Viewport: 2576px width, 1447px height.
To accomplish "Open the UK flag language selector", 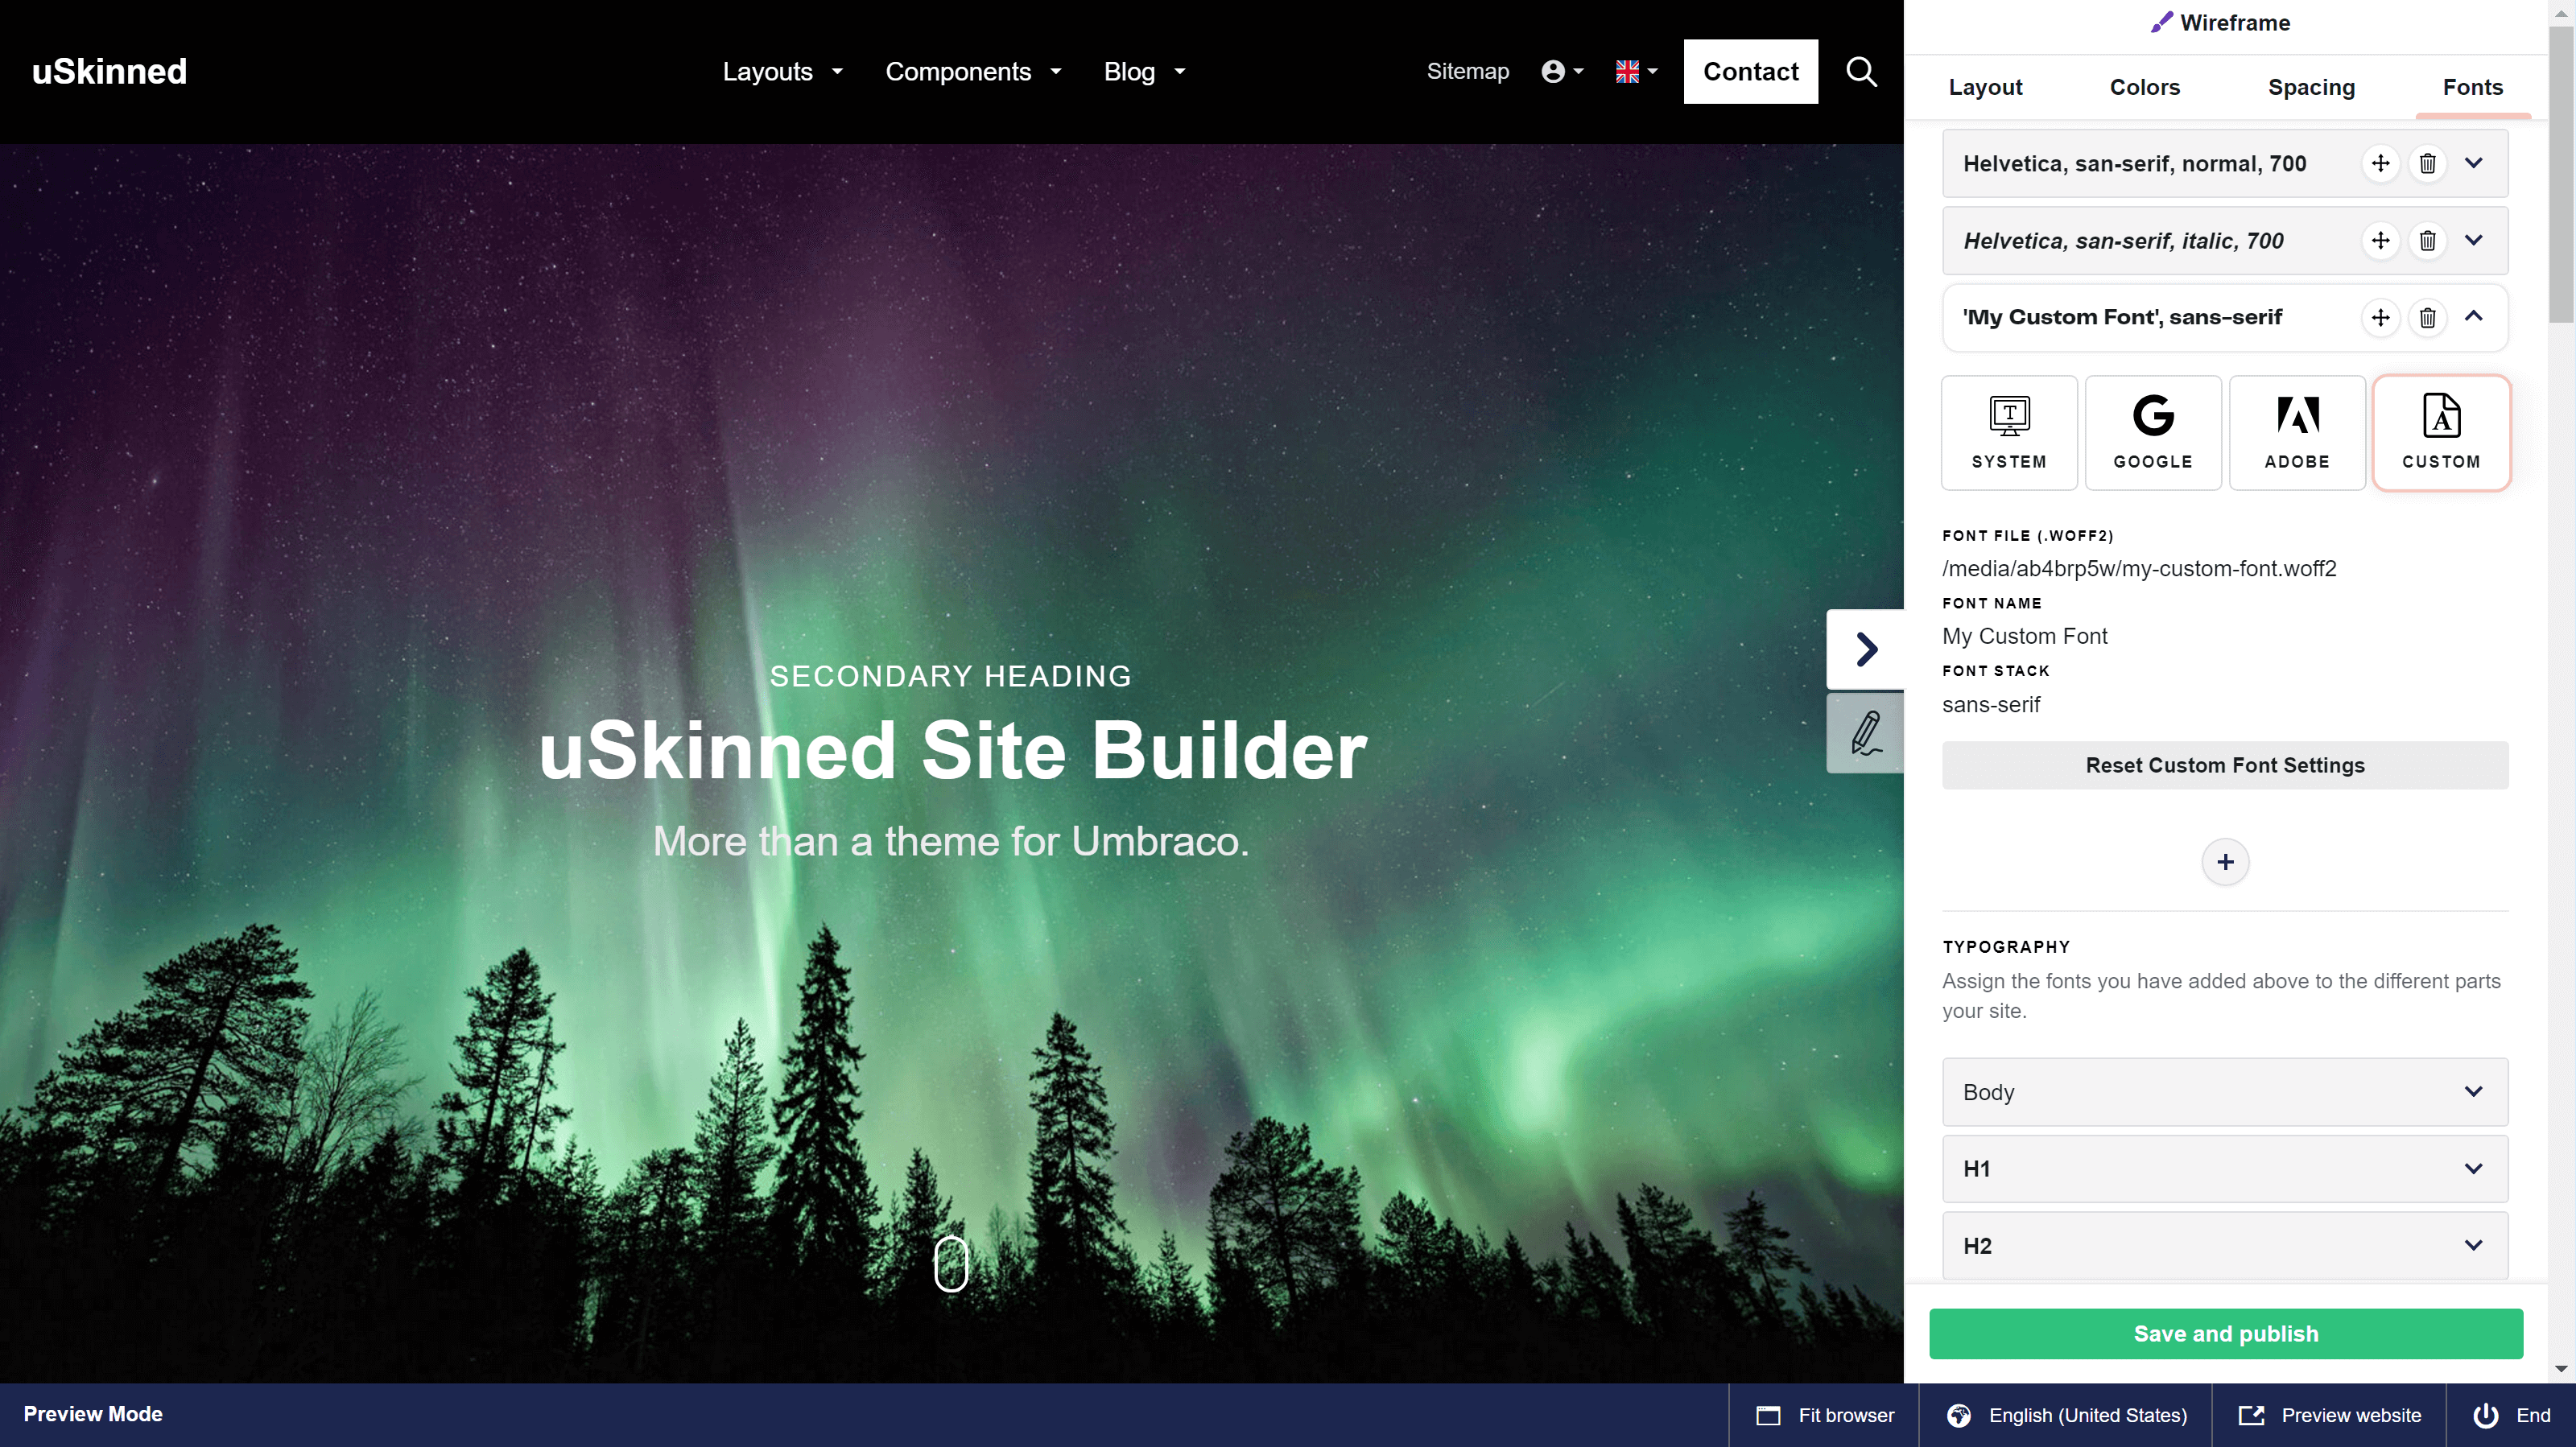I will tap(1636, 71).
